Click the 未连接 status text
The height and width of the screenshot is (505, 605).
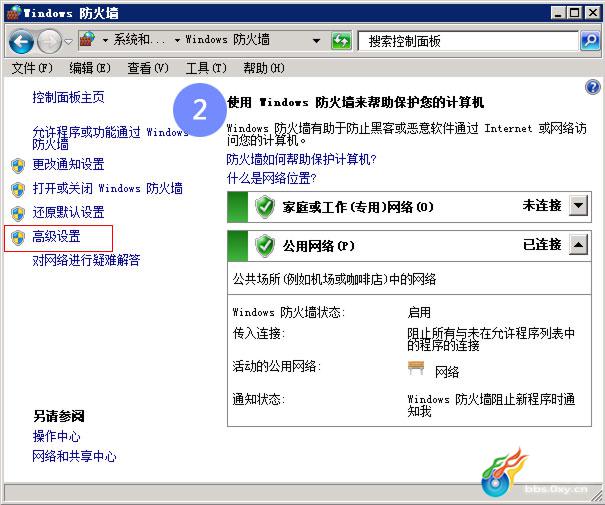pos(542,205)
